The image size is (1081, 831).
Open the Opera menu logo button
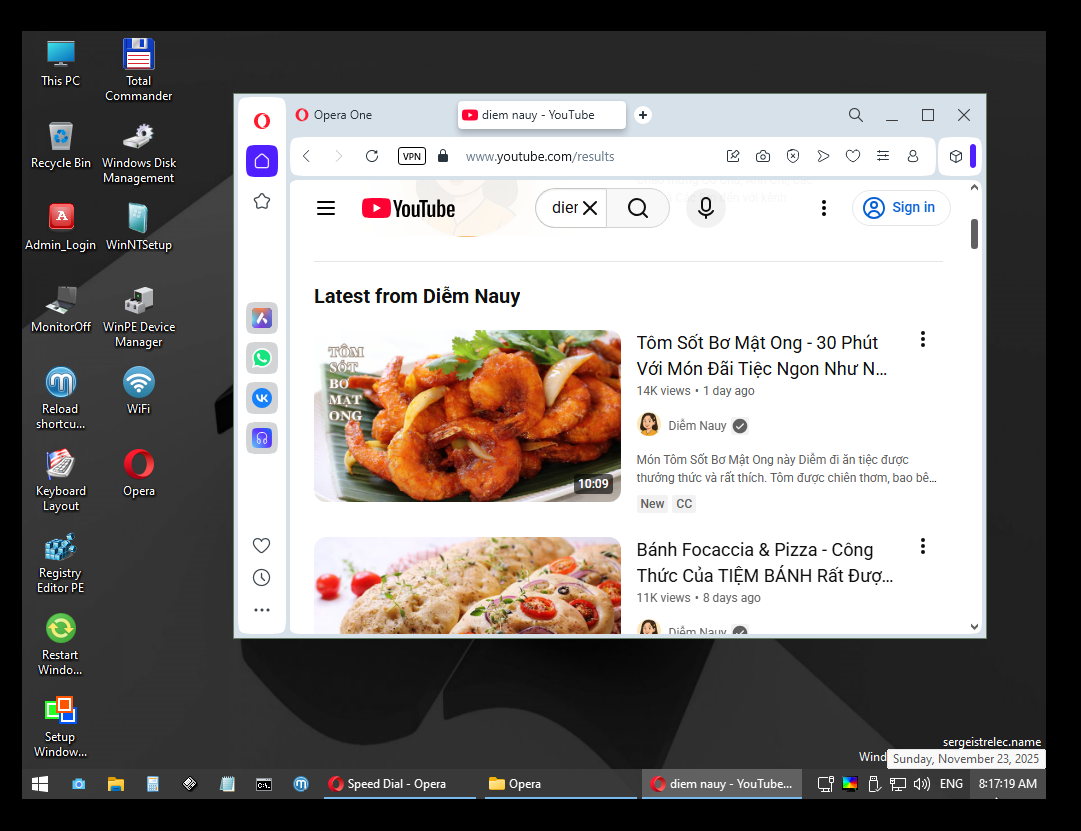point(262,121)
